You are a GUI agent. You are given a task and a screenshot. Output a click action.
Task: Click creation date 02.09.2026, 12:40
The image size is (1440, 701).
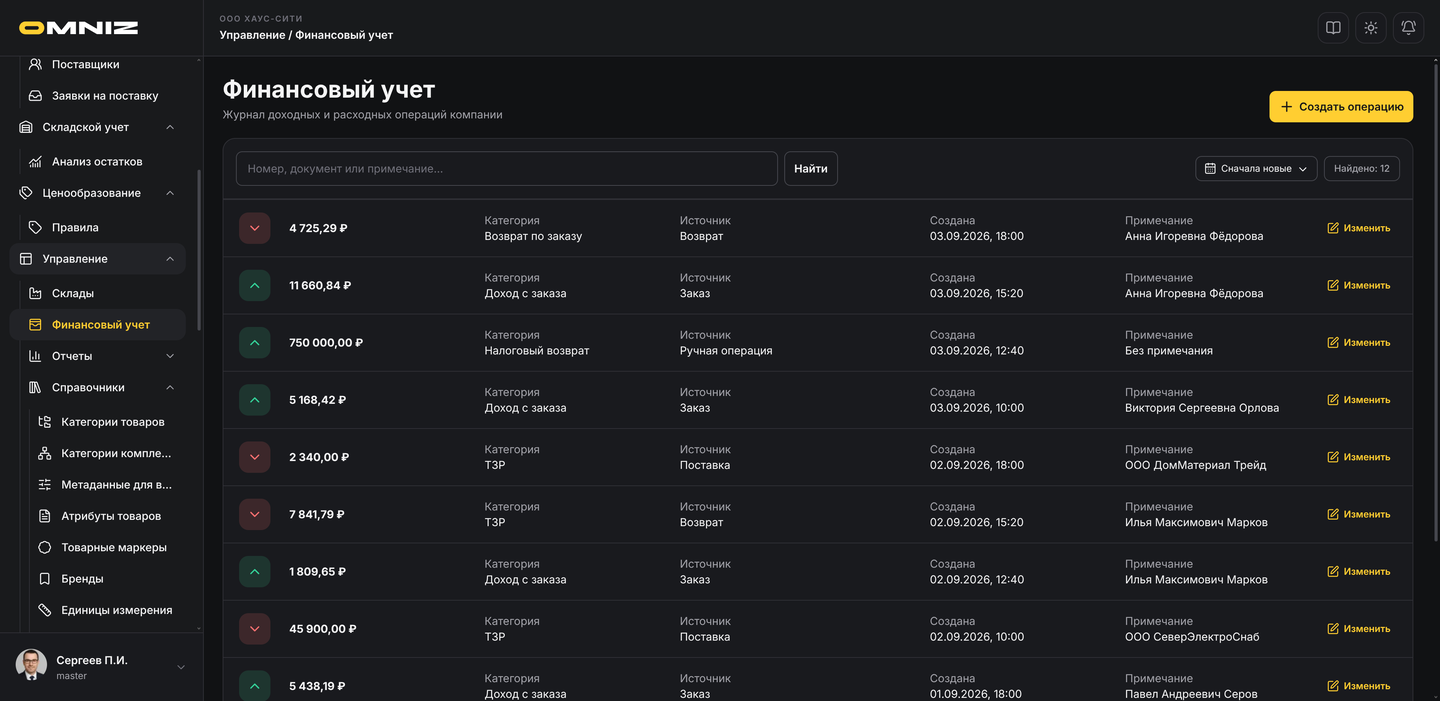(977, 580)
